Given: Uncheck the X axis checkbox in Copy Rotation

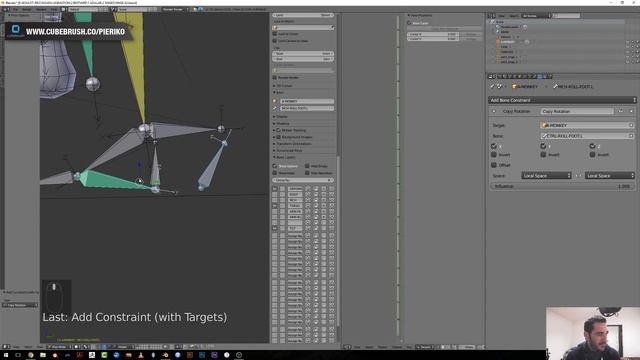Looking at the screenshot, I should (494, 146).
